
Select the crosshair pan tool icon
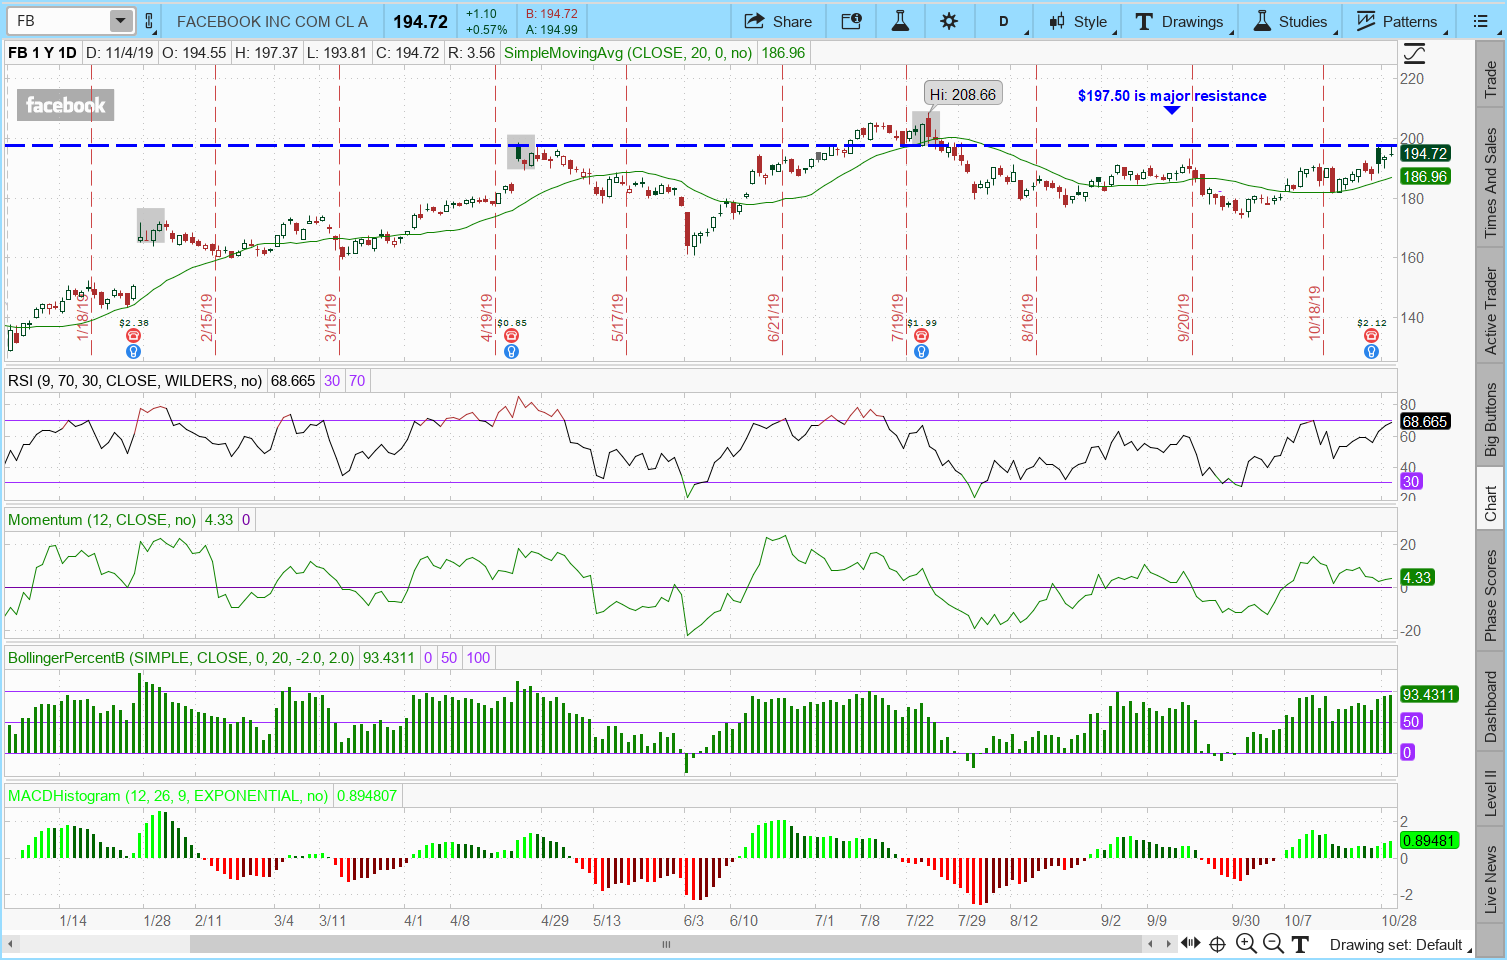1217,943
